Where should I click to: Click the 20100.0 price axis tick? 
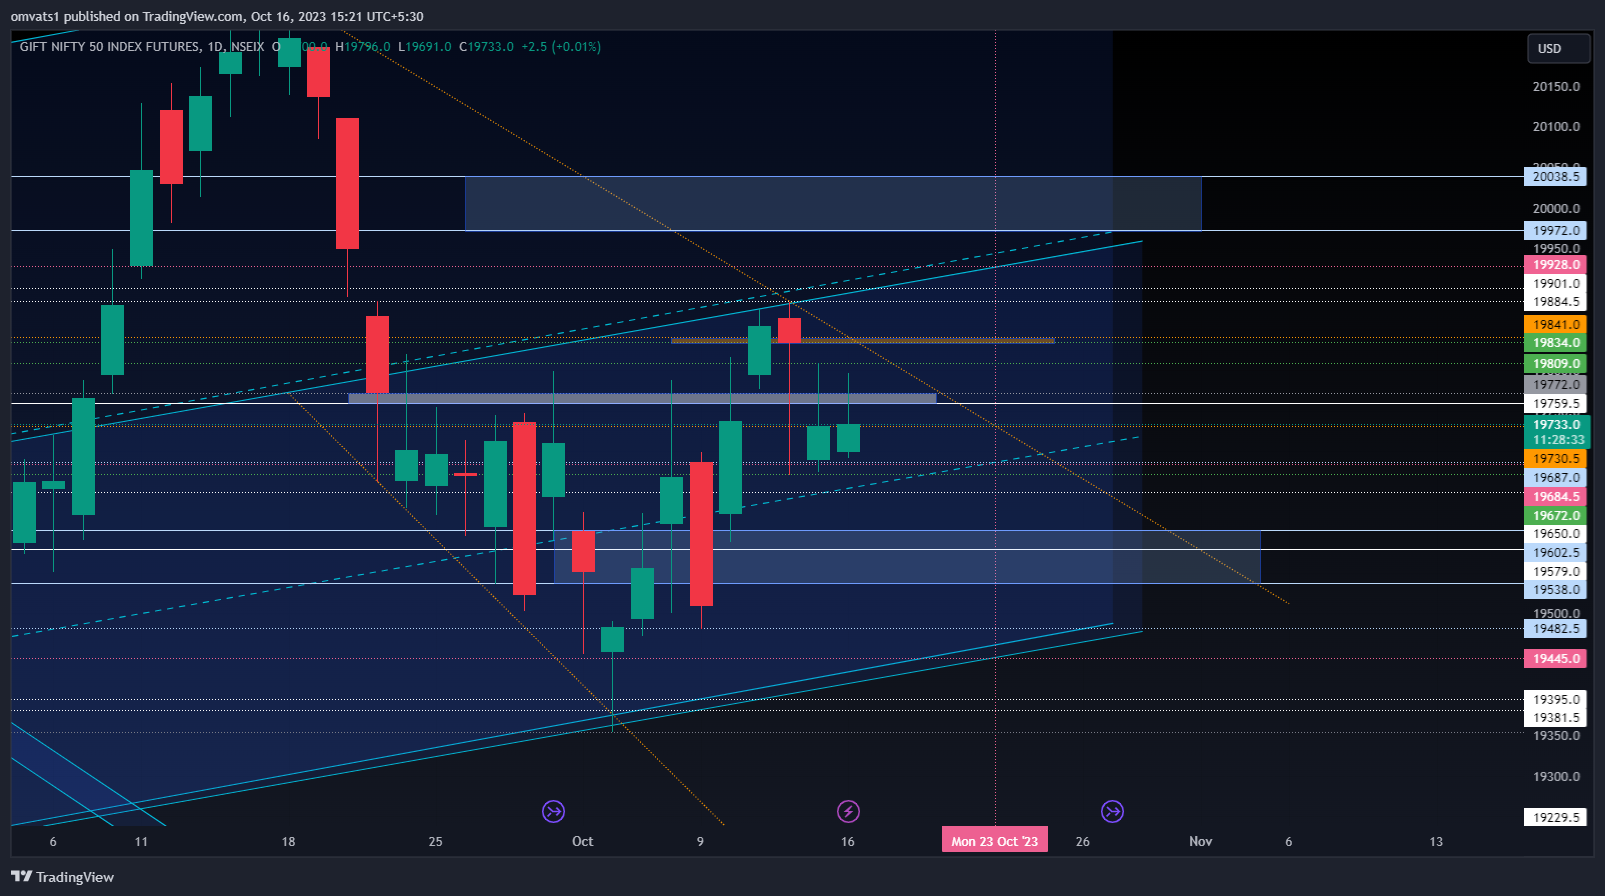[x=1556, y=127]
